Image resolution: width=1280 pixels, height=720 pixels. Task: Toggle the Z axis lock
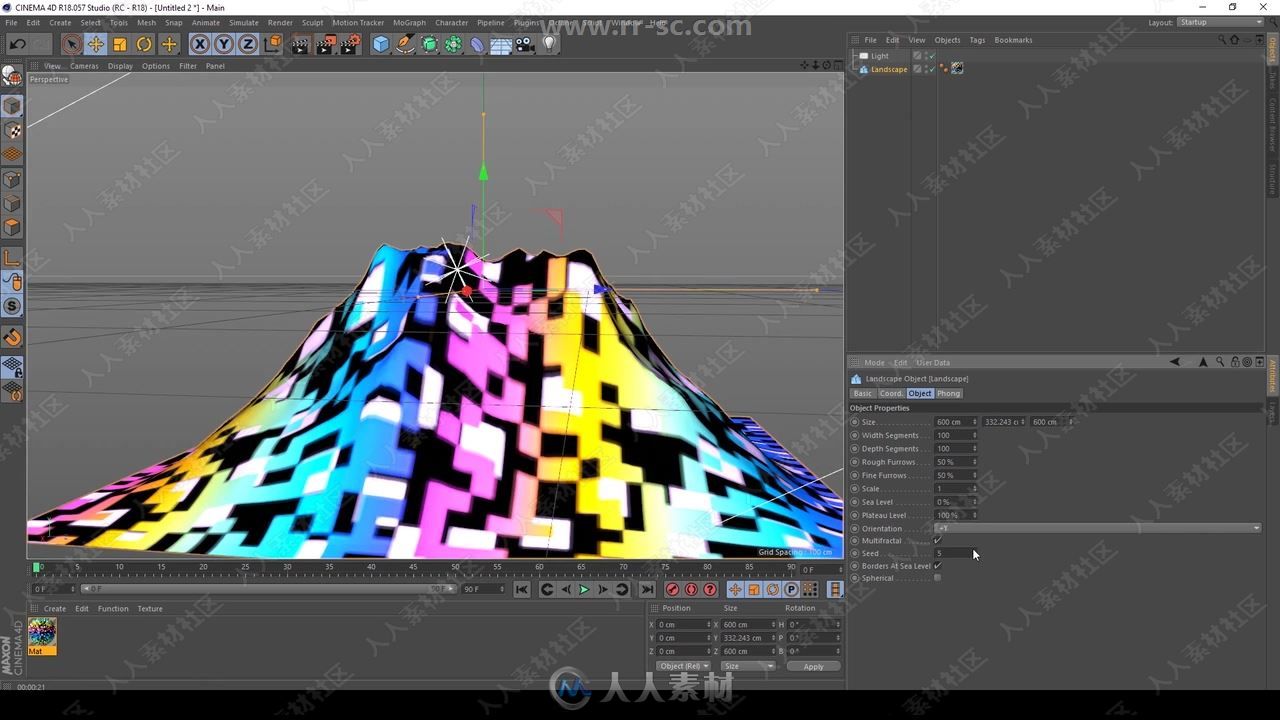coord(248,44)
